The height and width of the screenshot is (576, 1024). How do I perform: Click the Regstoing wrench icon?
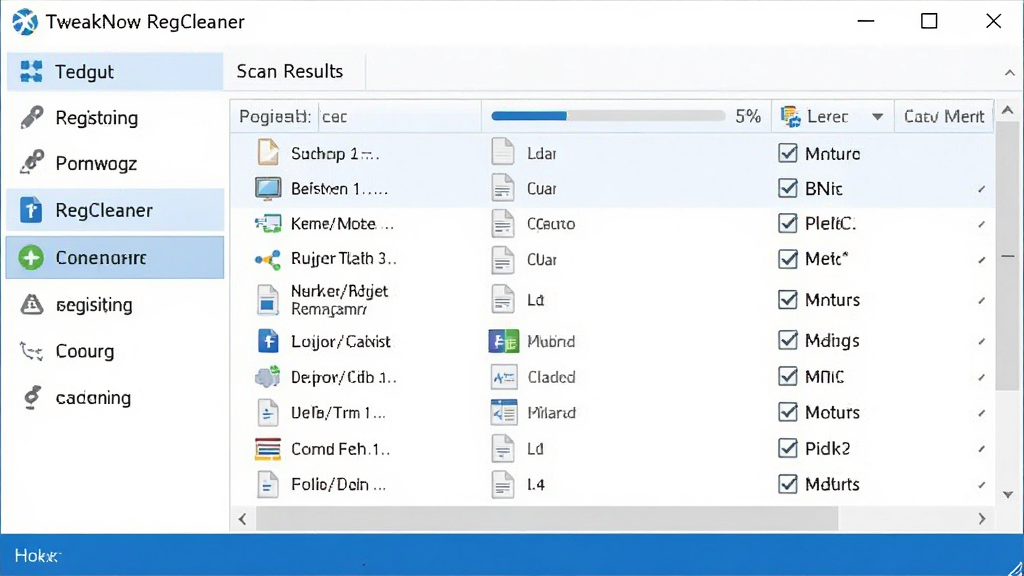click(31, 118)
